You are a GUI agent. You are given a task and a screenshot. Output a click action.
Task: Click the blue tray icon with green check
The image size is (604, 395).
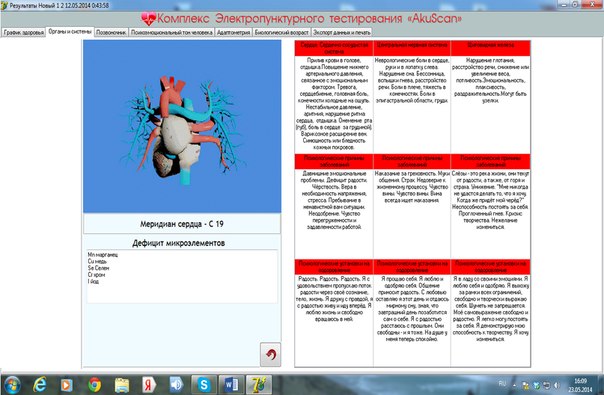(536, 385)
